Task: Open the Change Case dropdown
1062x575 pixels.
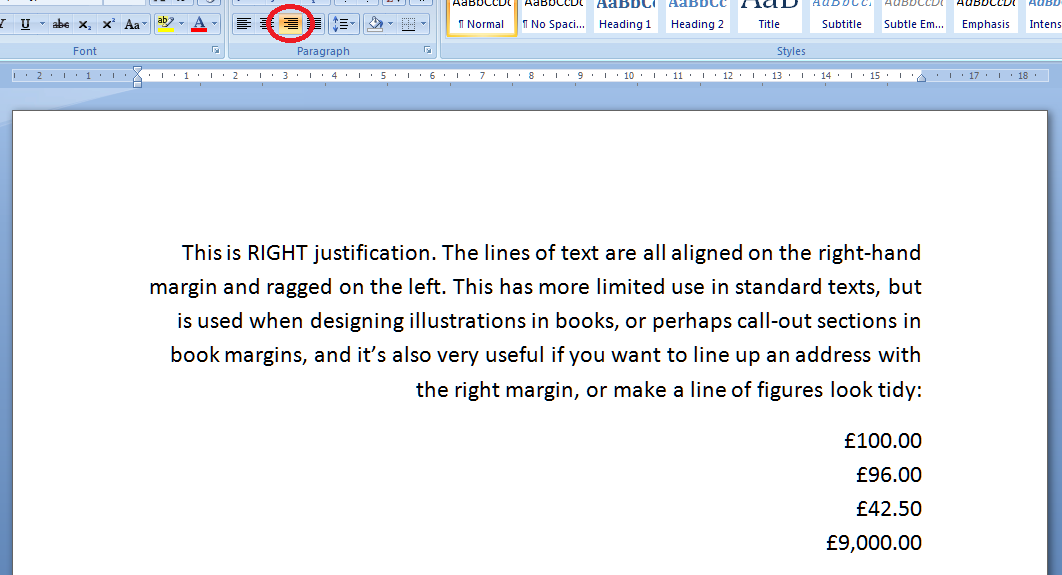Action: [135, 23]
